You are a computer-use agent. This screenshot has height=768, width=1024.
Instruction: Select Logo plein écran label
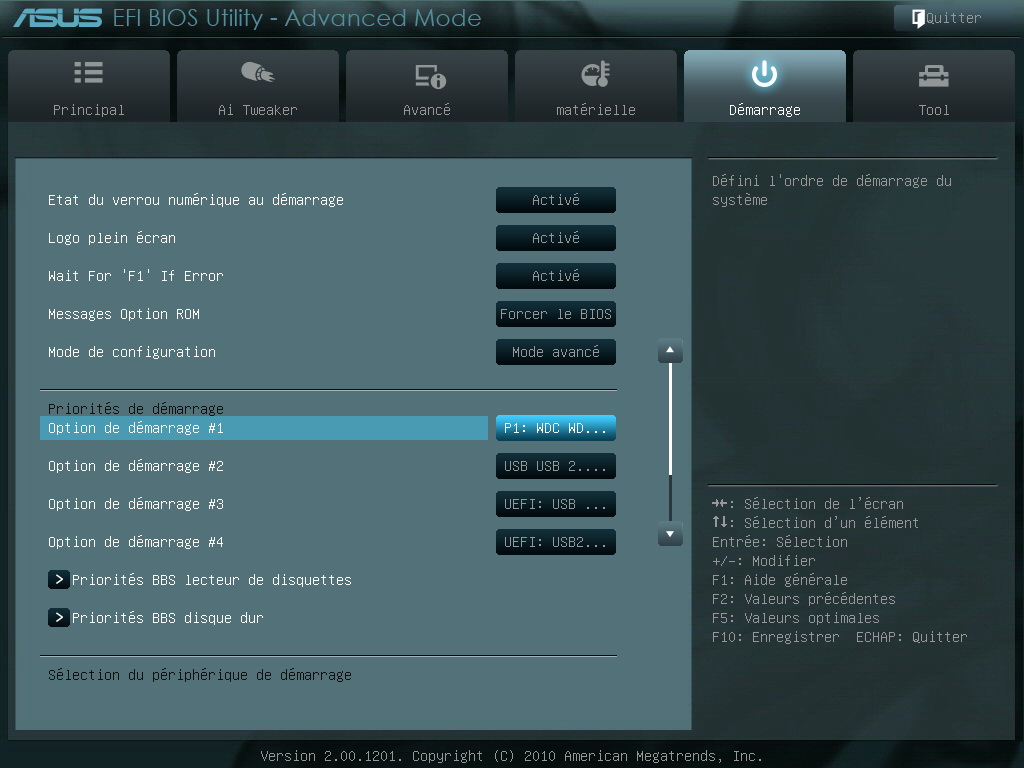pos(112,238)
